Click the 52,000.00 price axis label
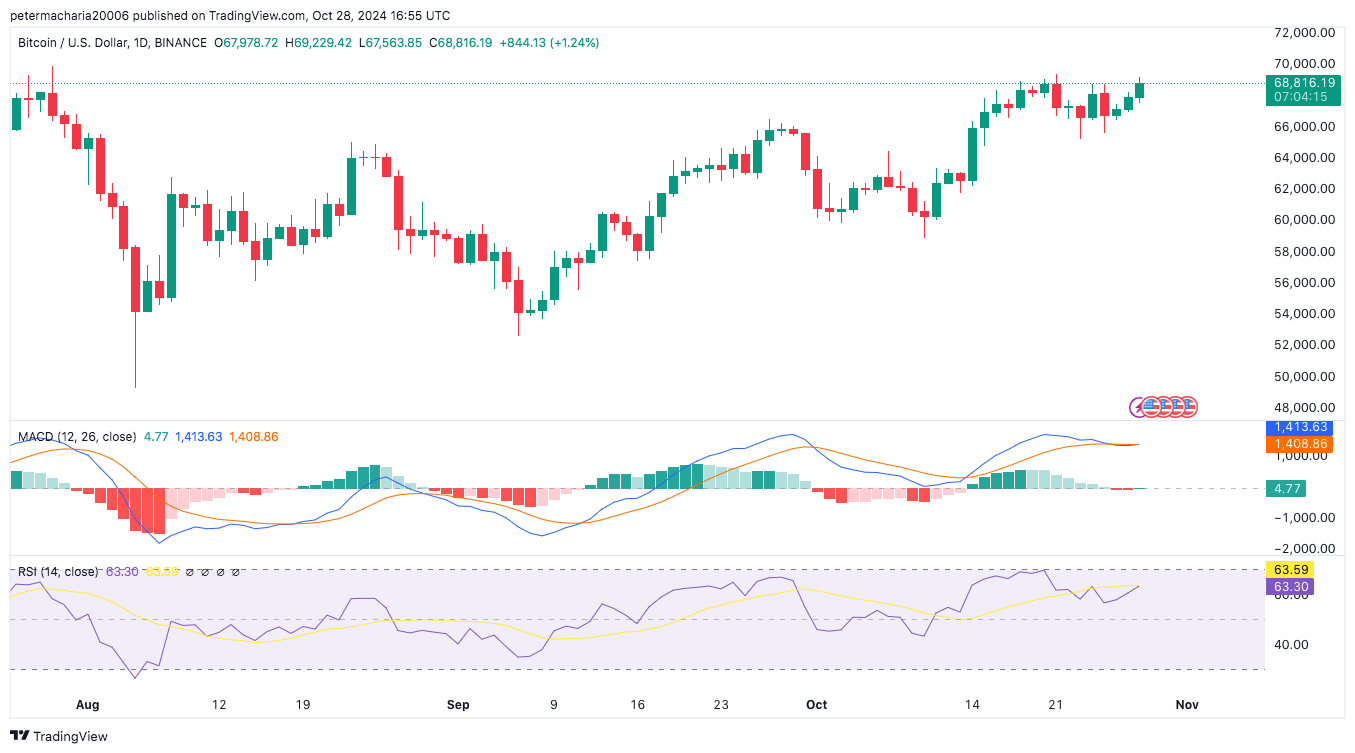Image resolution: width=1355 pixels, height=753 pixels. pyautogui.click(x=1305, y=345)
